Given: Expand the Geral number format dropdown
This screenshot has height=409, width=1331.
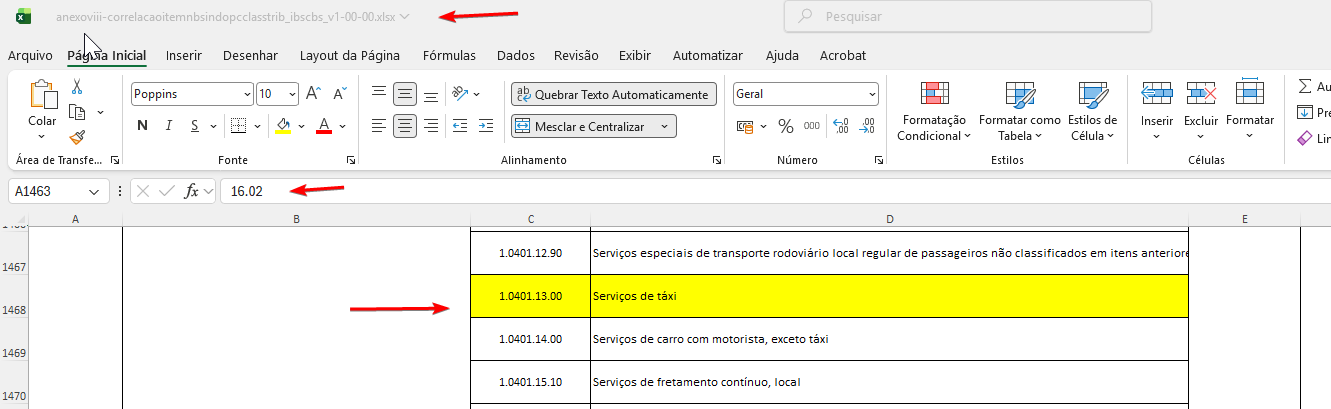Looking at the screenshot, I should (872, 94).
